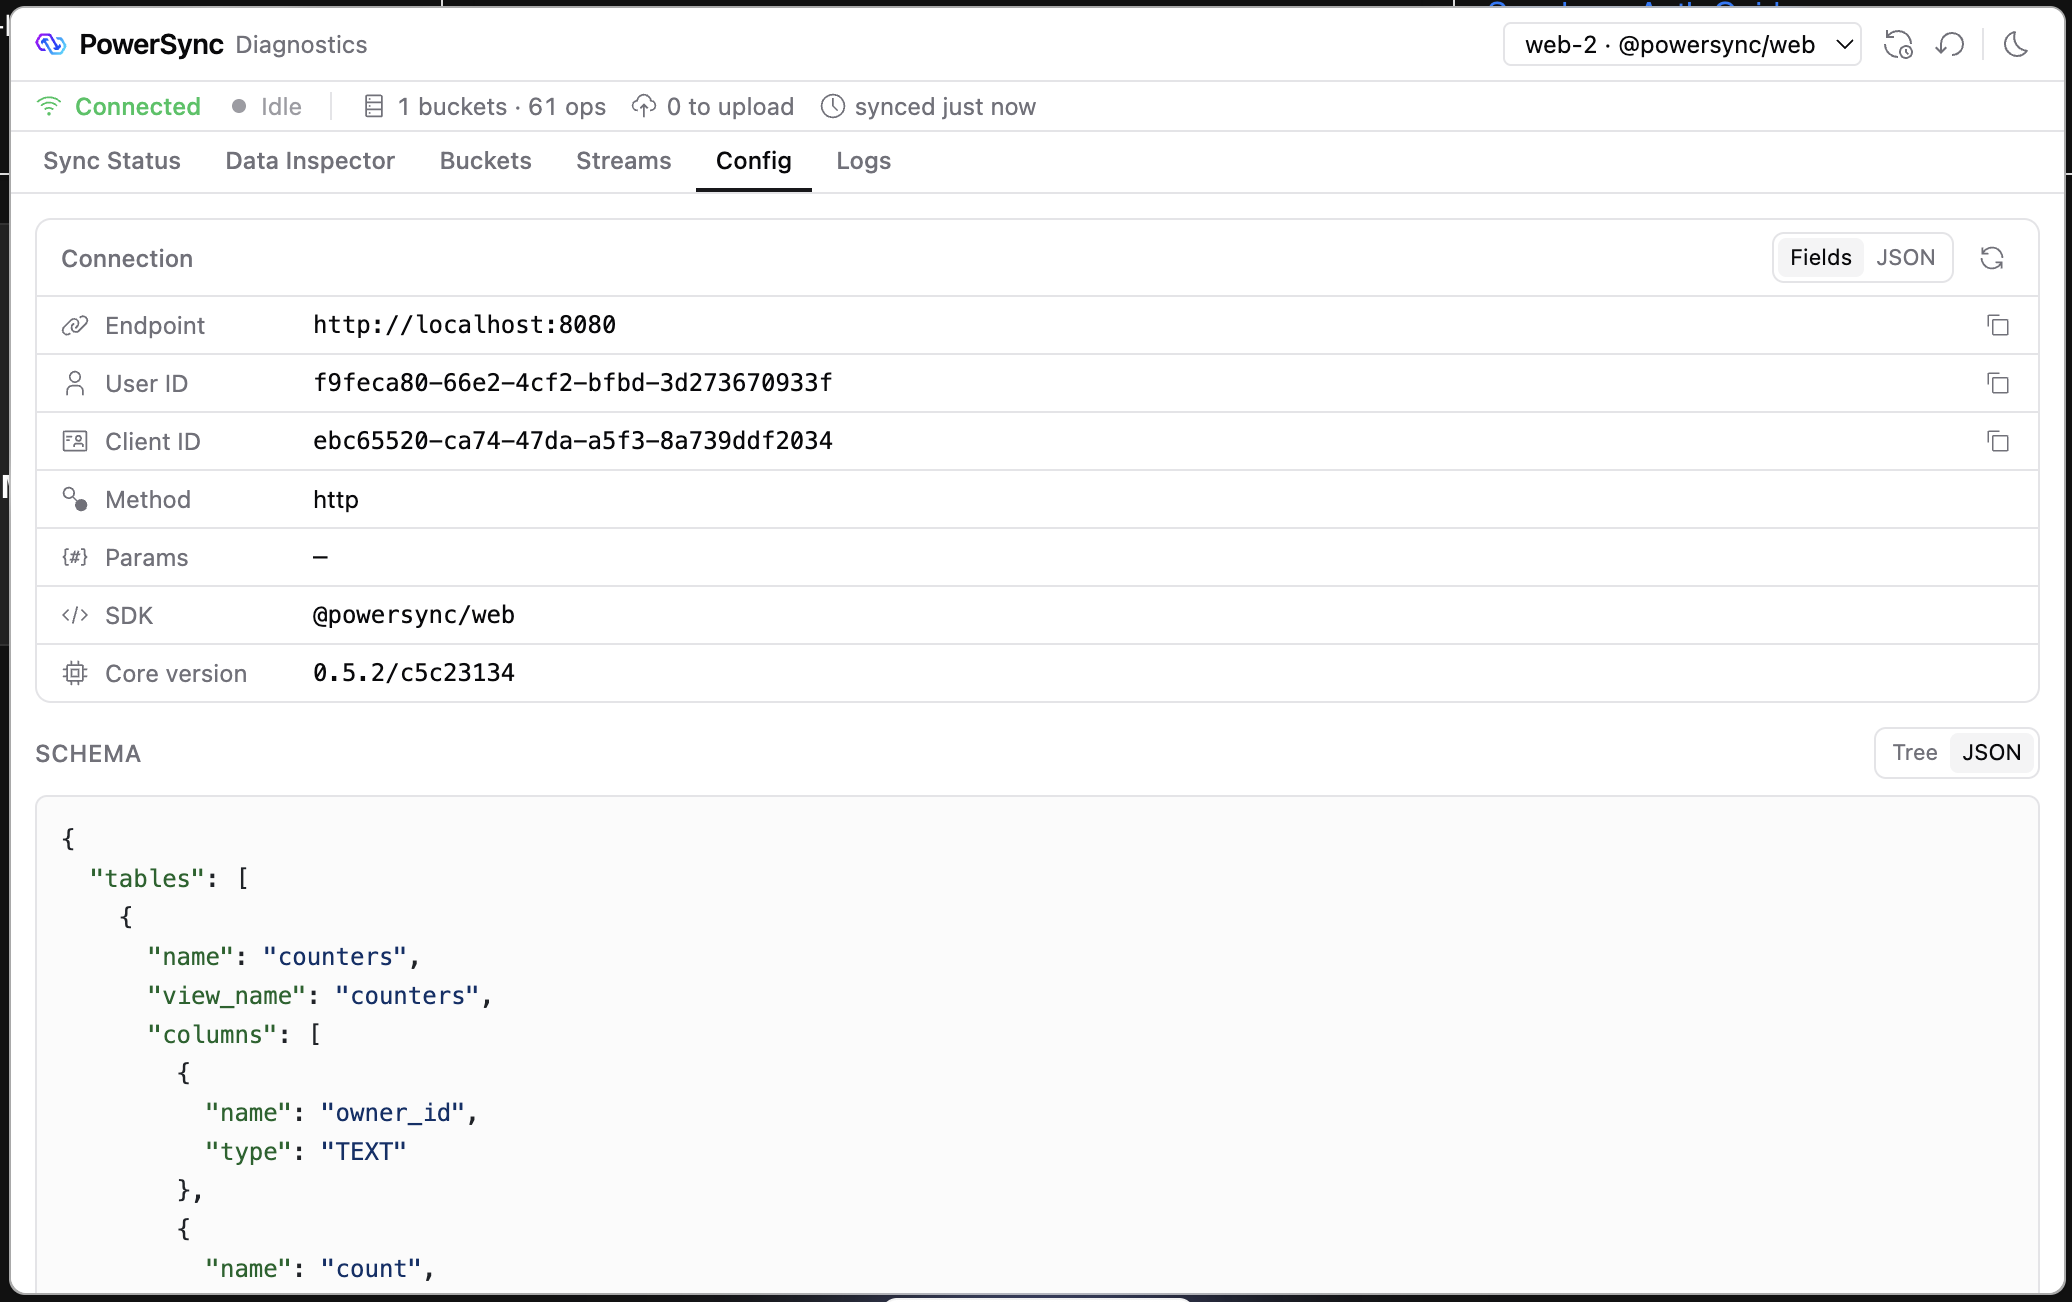The height and width of the screenshot is (1302, 2072).
Task: Click the "0 to upload" status text
Action: click(x=730, y=107)
